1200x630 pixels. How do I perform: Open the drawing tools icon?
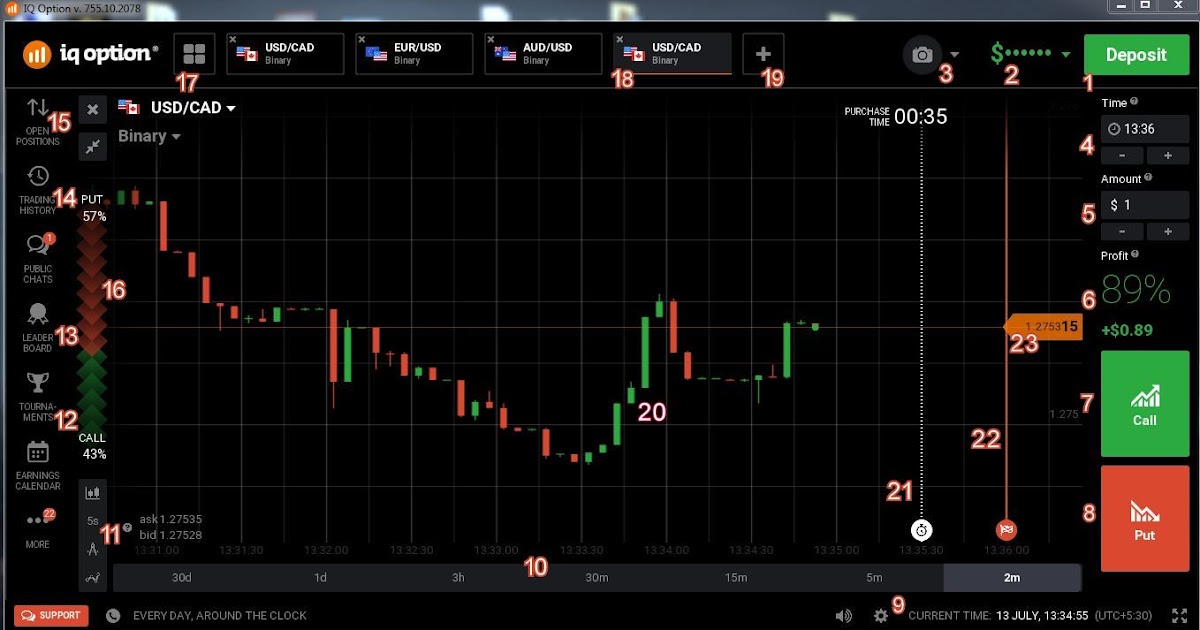[x=92, y=549]
